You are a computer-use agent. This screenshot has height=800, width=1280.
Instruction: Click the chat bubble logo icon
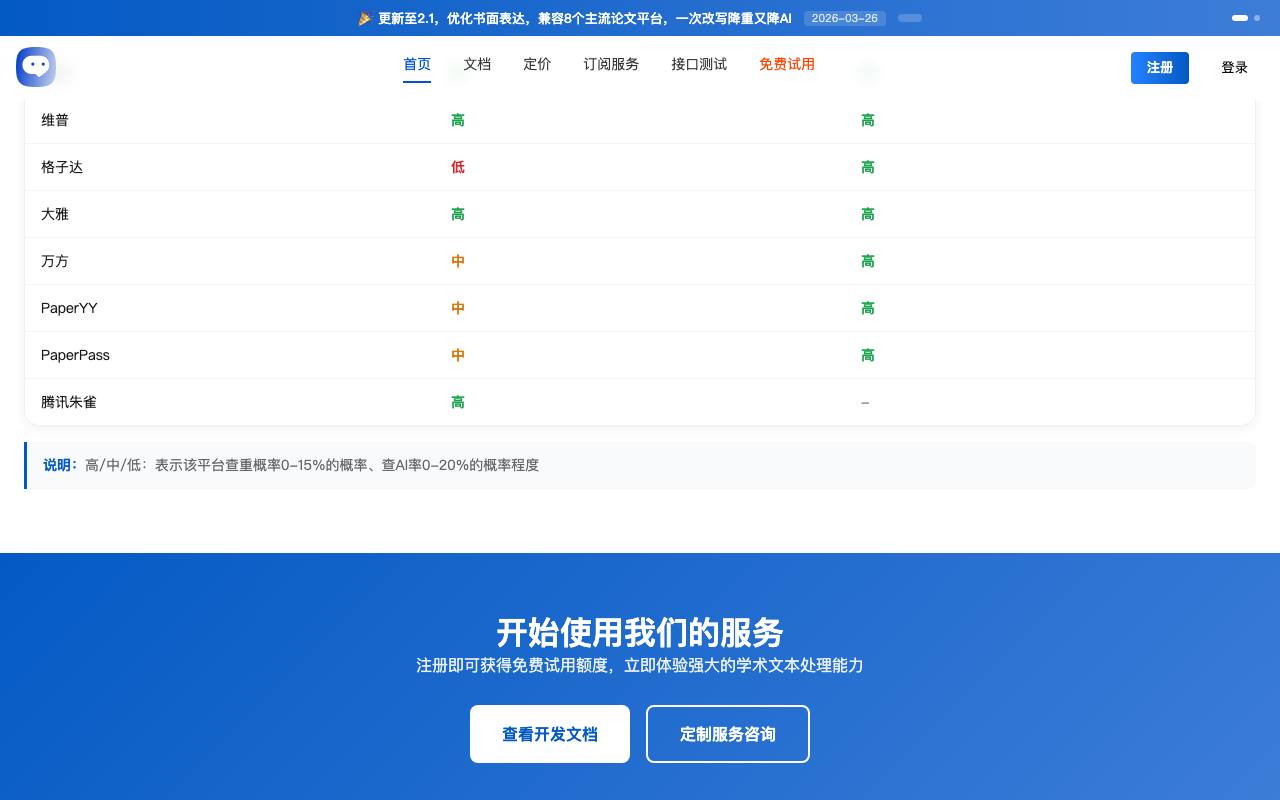click(36, 67)
